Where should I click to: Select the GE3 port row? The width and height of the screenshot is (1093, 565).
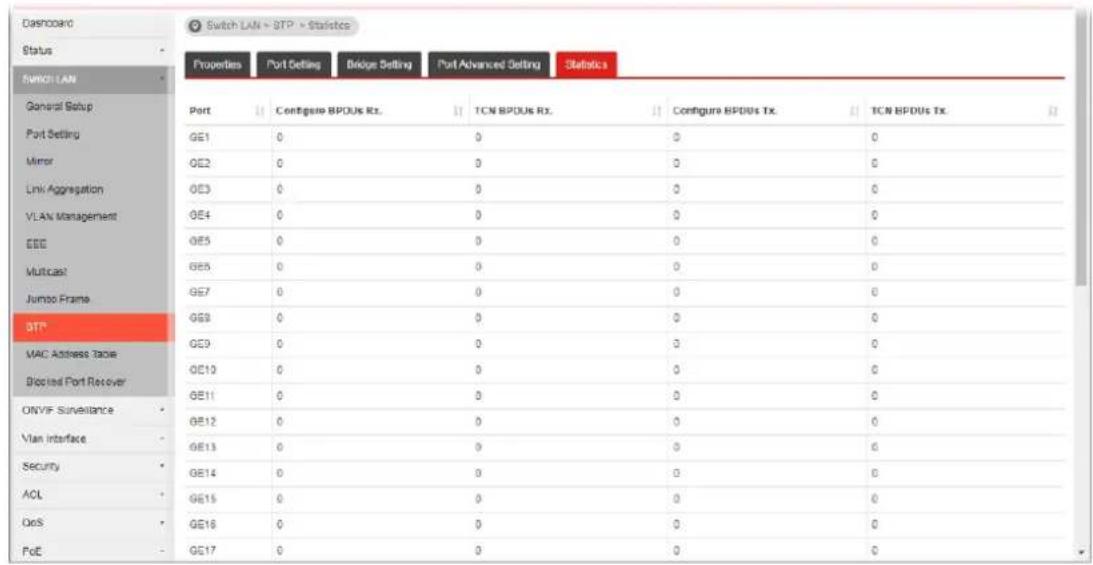tap(625, 190)
